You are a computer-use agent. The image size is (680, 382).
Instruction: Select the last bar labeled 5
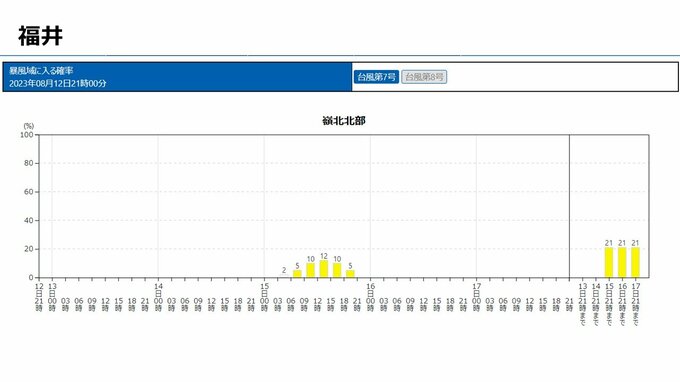350,274
